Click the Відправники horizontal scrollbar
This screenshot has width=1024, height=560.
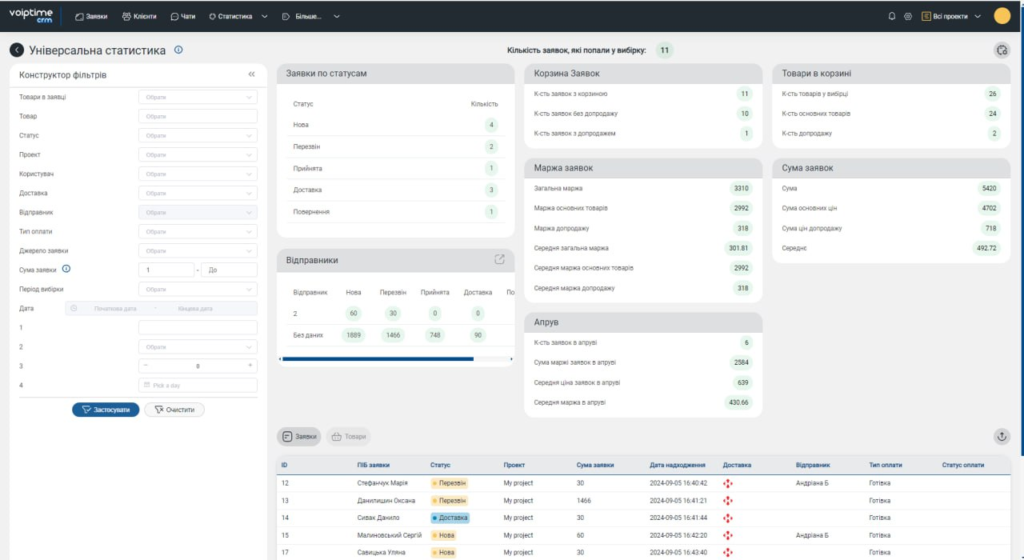(x=378, y=359)
